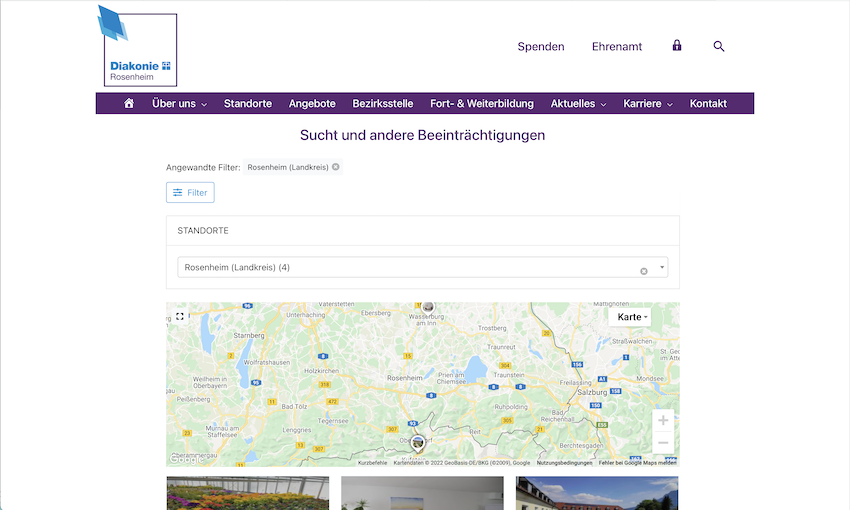Go to the Bezirksstelle page
Viewport: 850px width, 510px height.
[x=383, y=104]
